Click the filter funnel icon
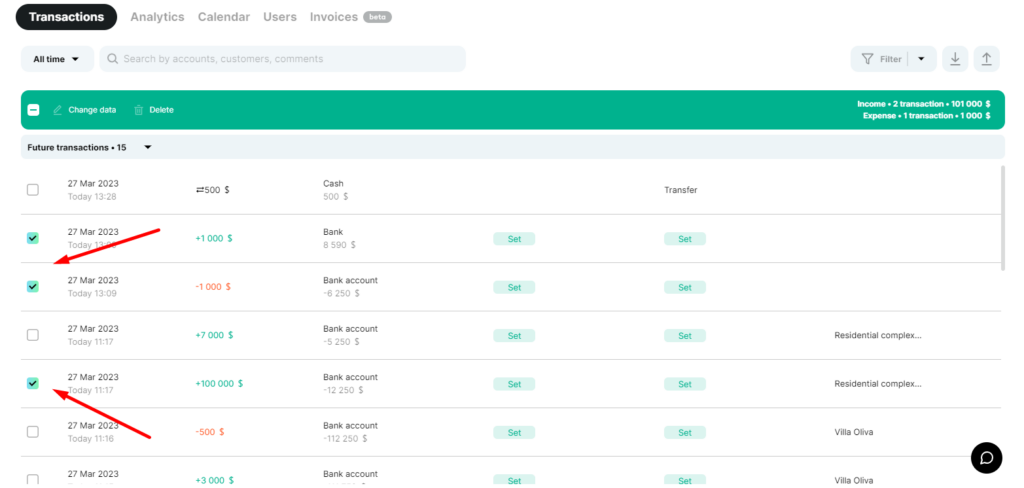 (x=867, y=59)
